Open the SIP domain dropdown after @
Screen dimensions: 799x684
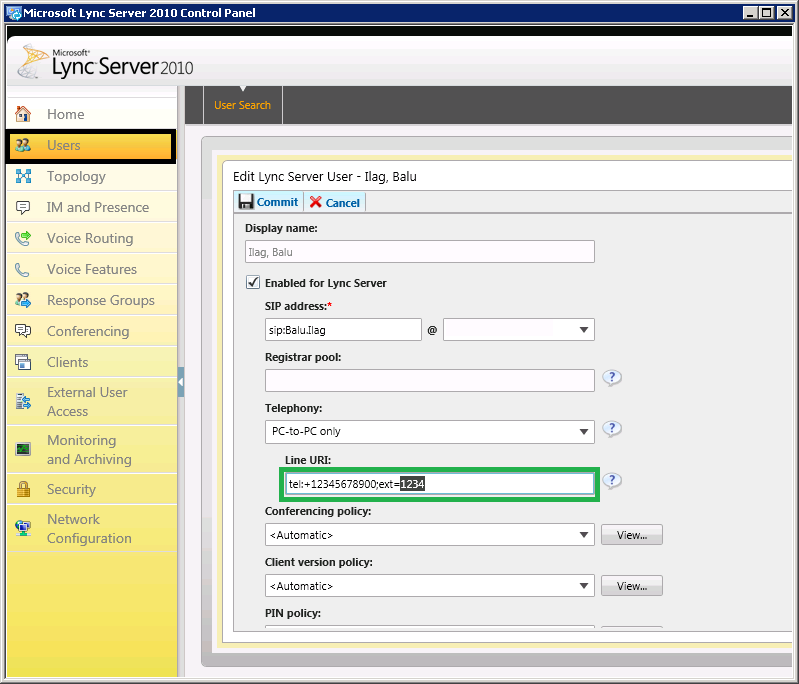[x=584, y=330]
